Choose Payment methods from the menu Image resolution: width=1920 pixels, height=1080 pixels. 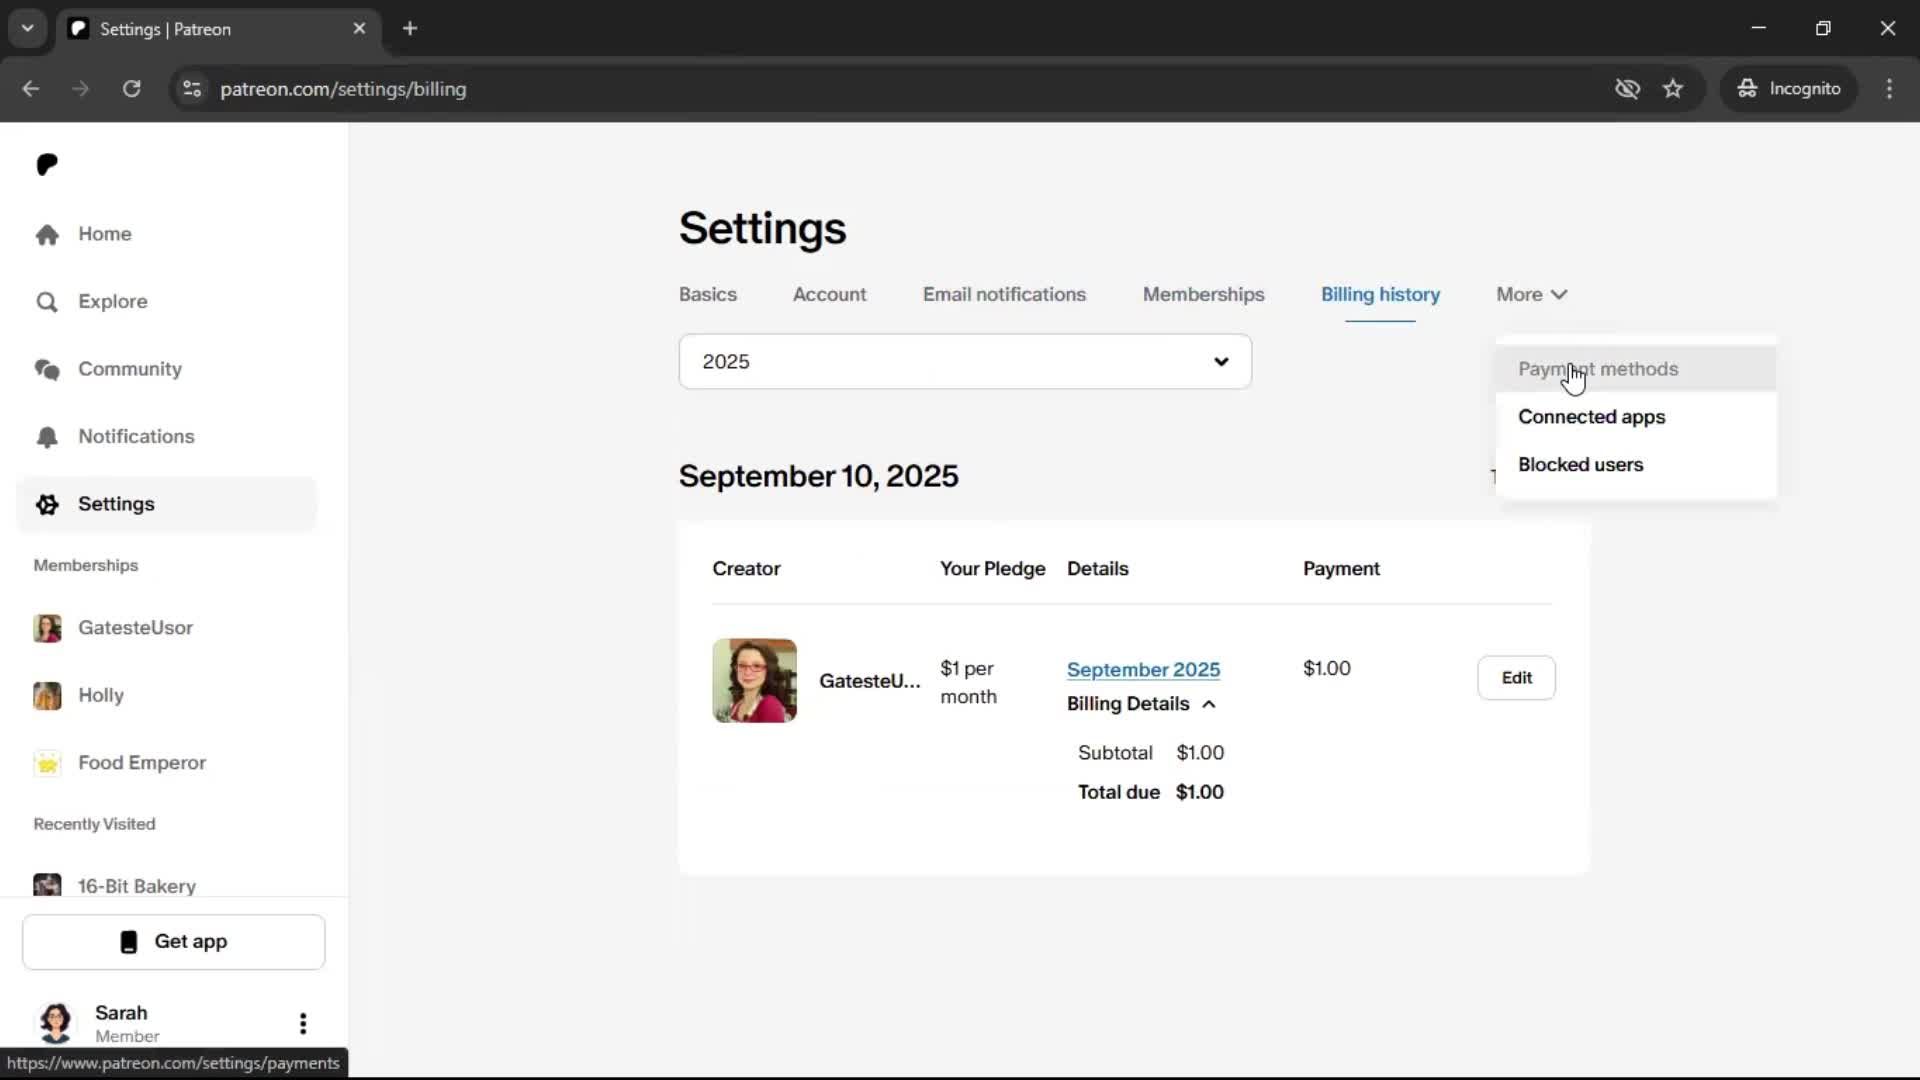click(x=1636, y=369)
